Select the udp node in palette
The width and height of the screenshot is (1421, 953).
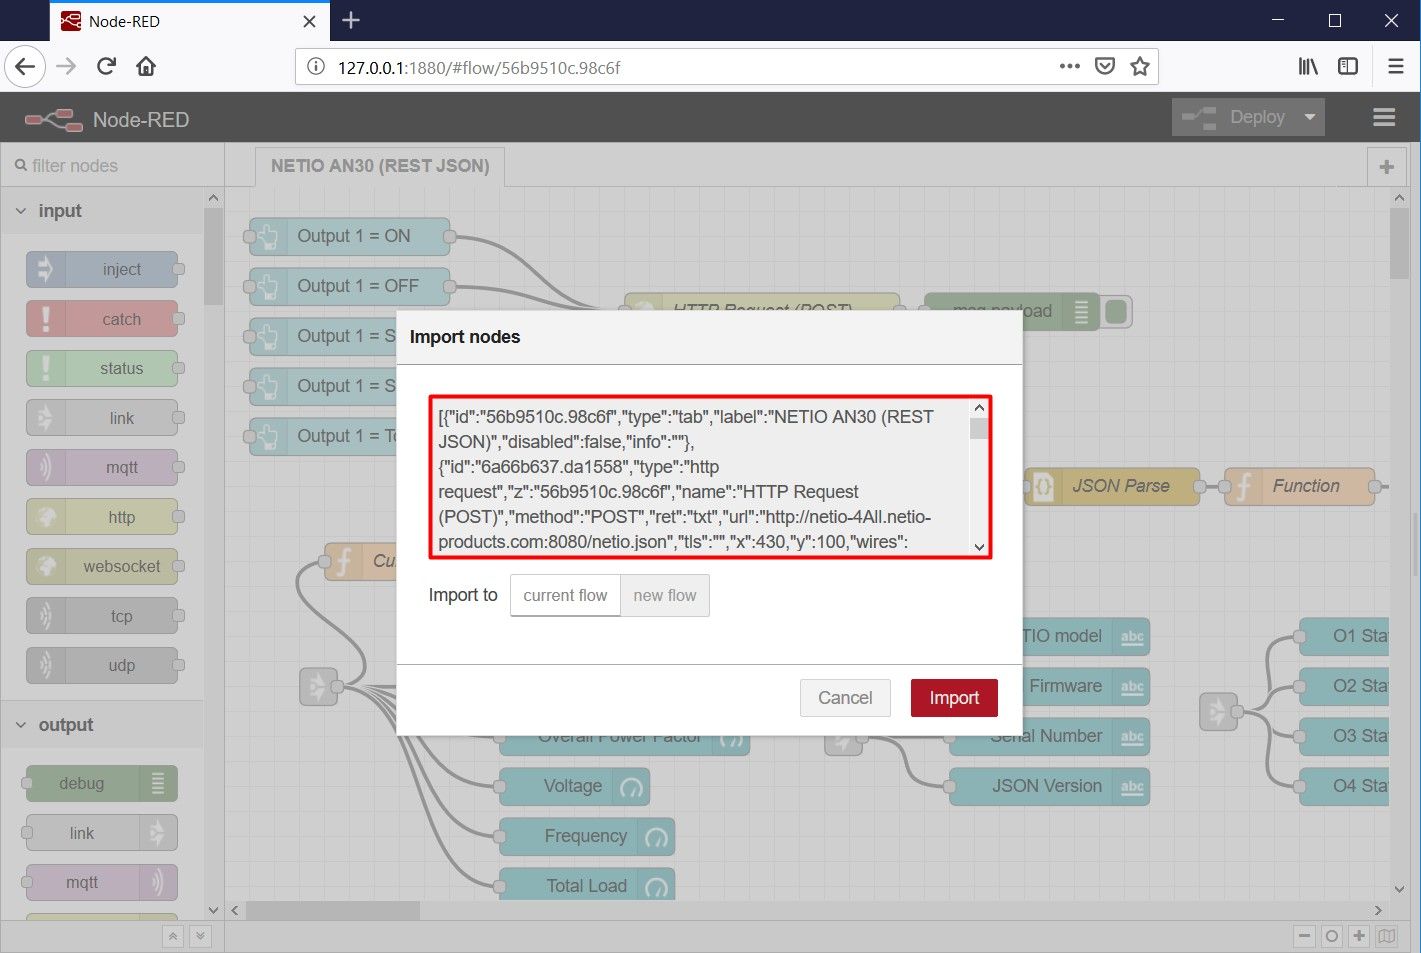(103, 665)
